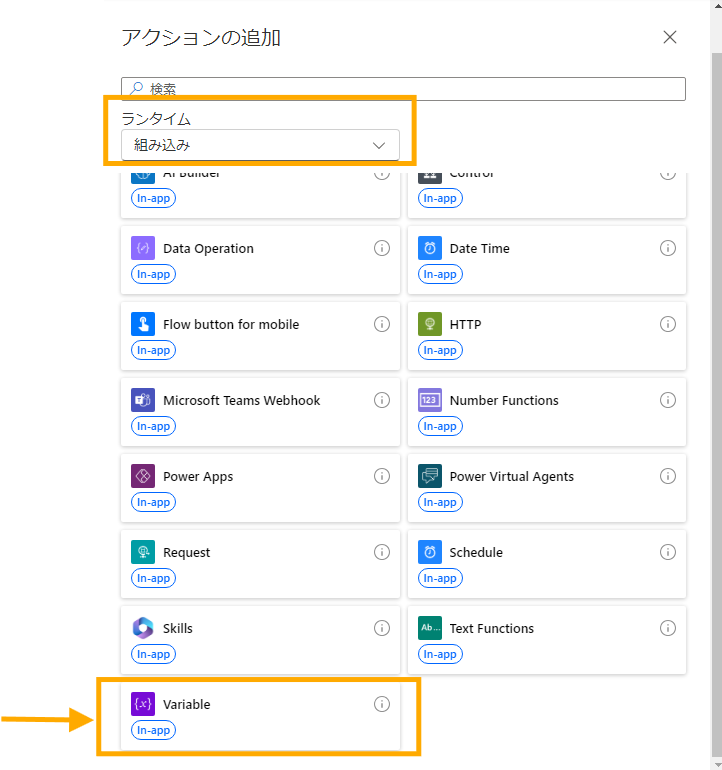Open info for Request connector
Screen dimensions: 722x770
coord(382,552)
